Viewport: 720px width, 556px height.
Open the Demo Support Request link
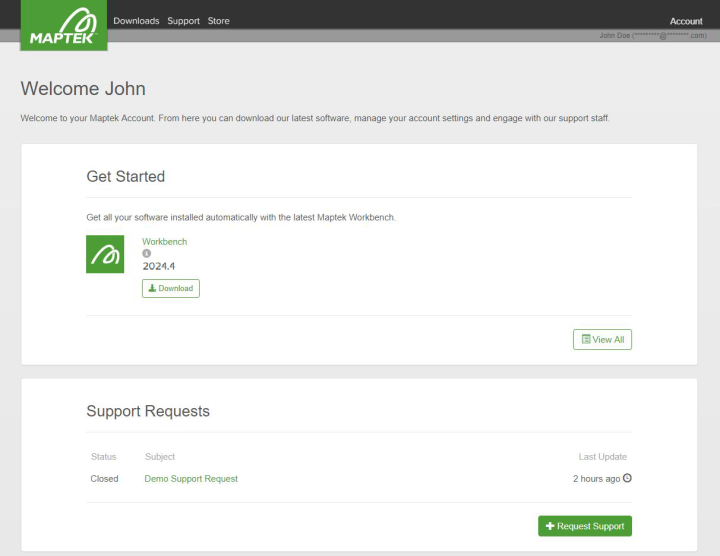click(x=191, y=478)
